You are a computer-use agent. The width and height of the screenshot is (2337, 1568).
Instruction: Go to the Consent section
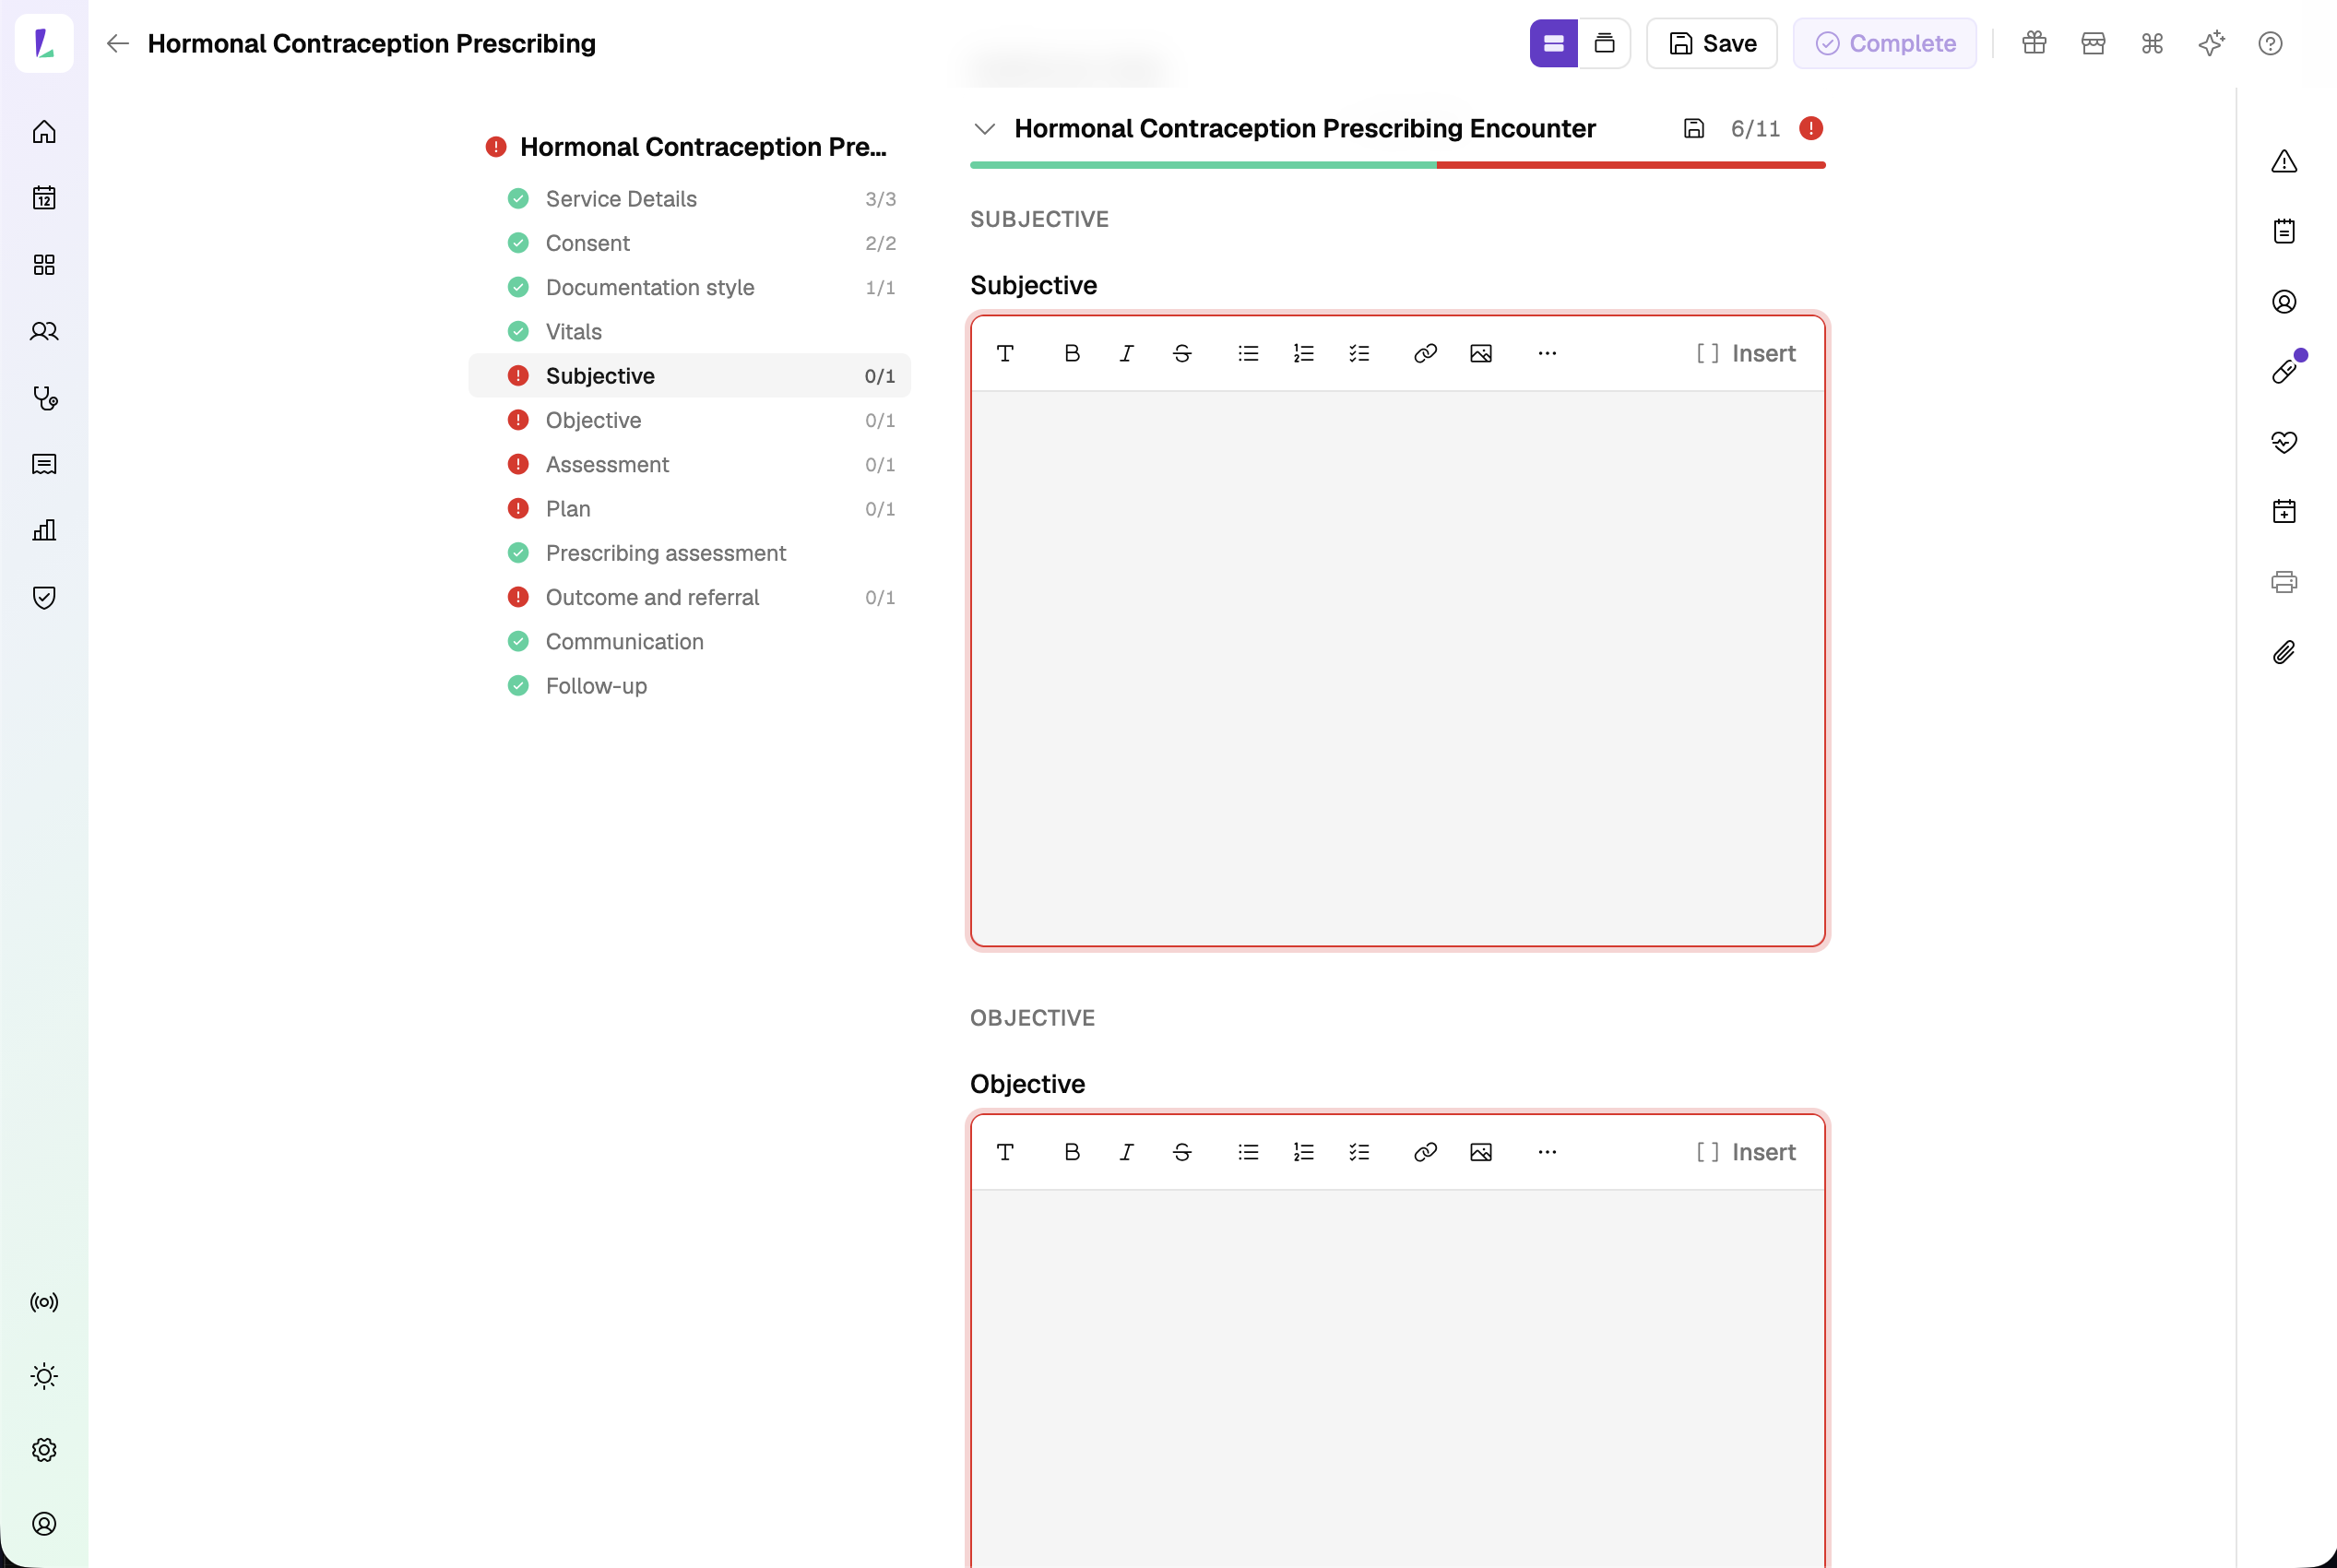690,243
